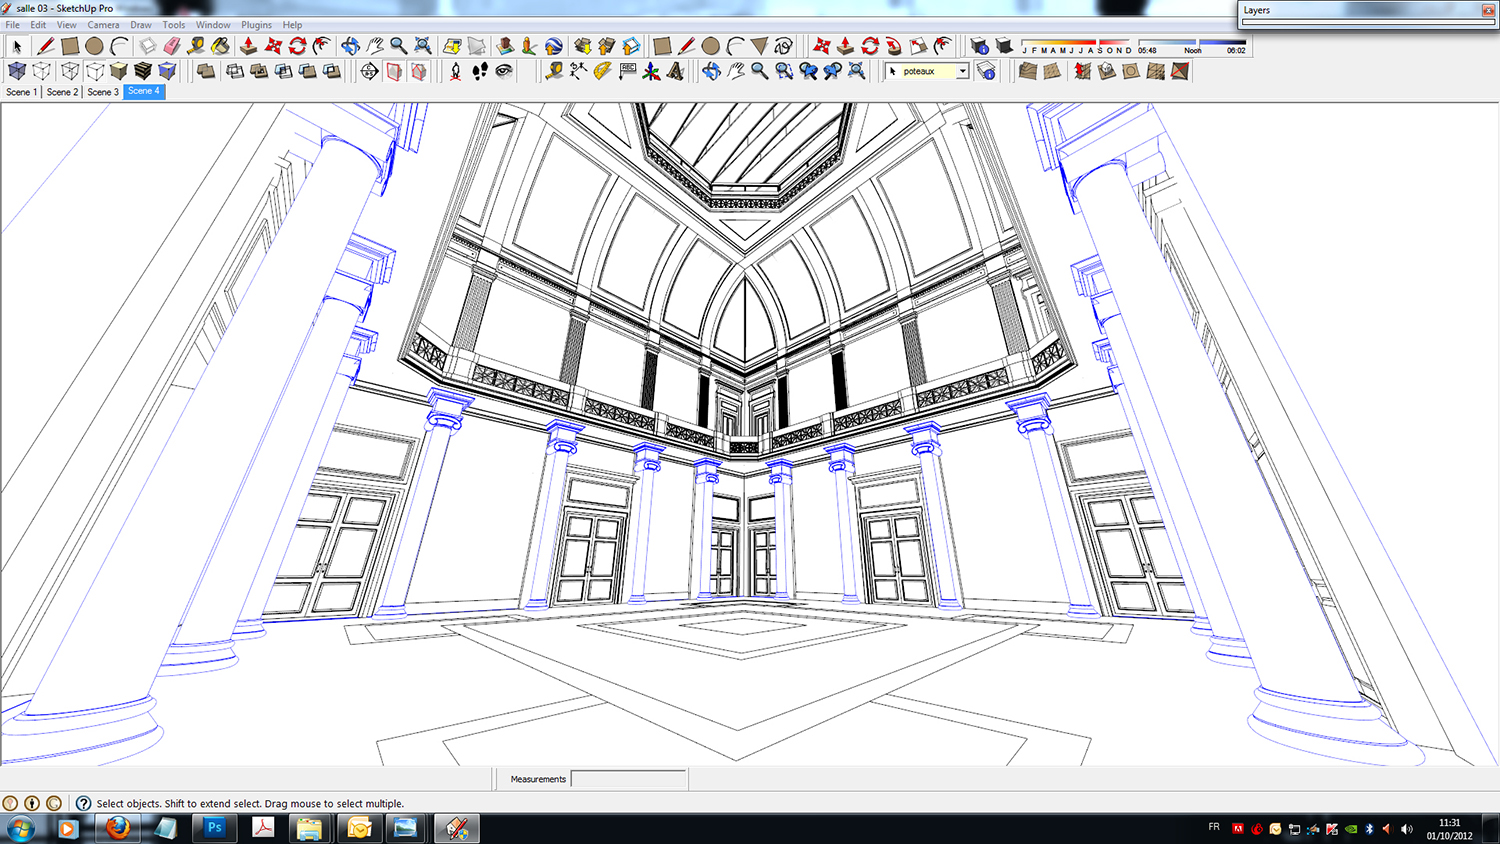Click the Look Around eye icon

pyautogui.click(x=504, y=71)
